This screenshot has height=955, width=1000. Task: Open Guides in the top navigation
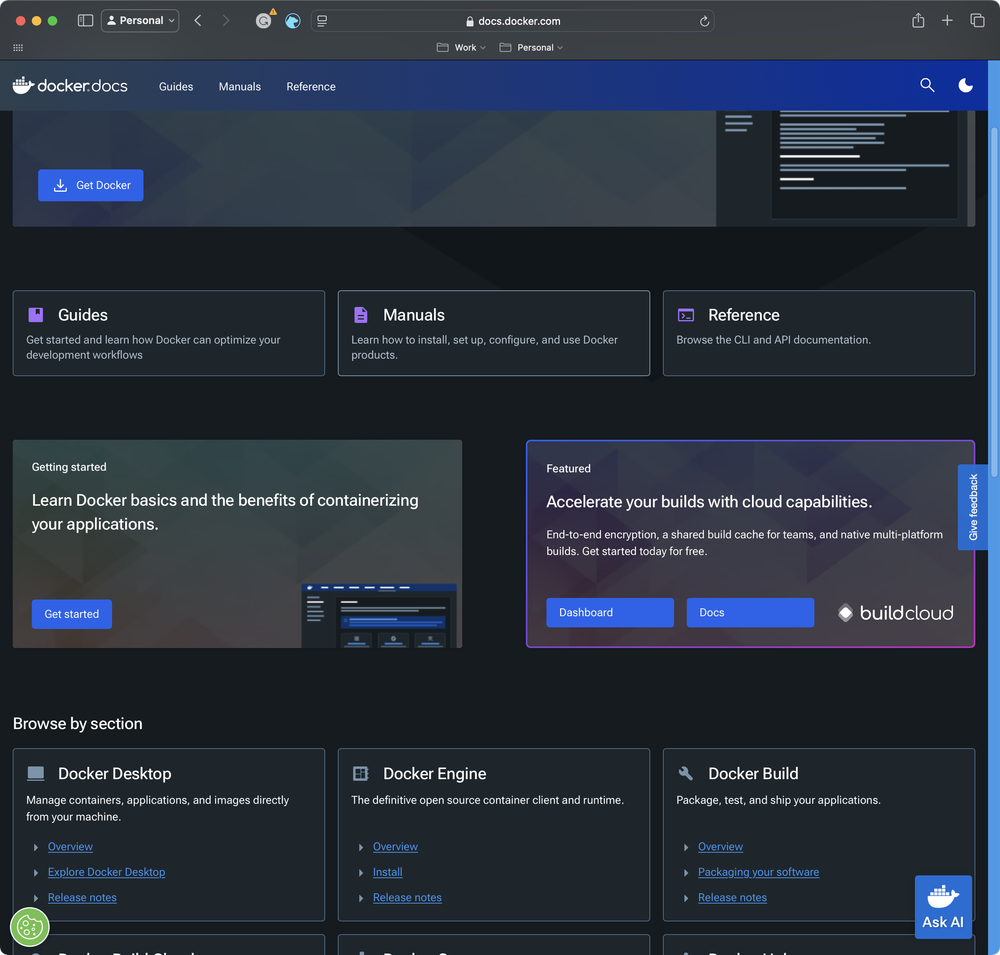[x=176, y=86]
